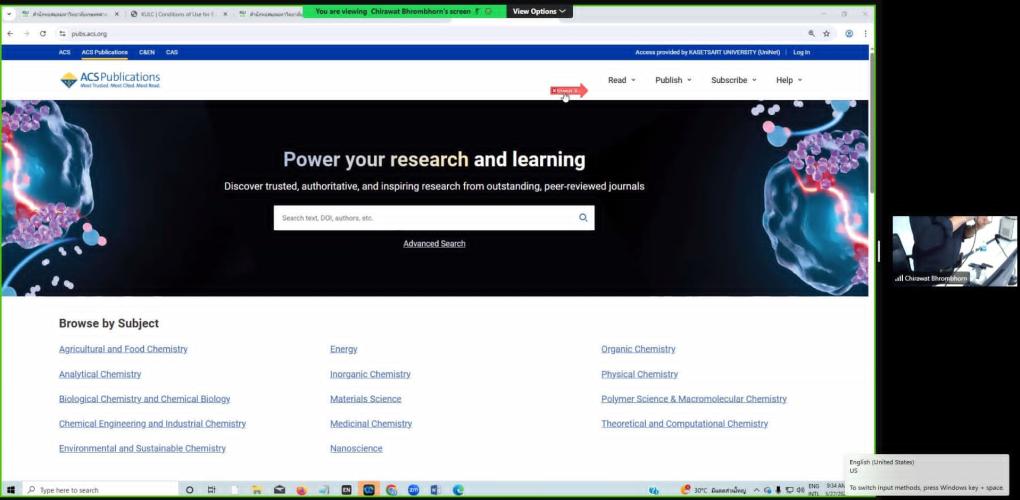The height and width of the screenshot is (500, 1020).
Task: Select C&EN in the top blue bar
Action: coord(147,52)
